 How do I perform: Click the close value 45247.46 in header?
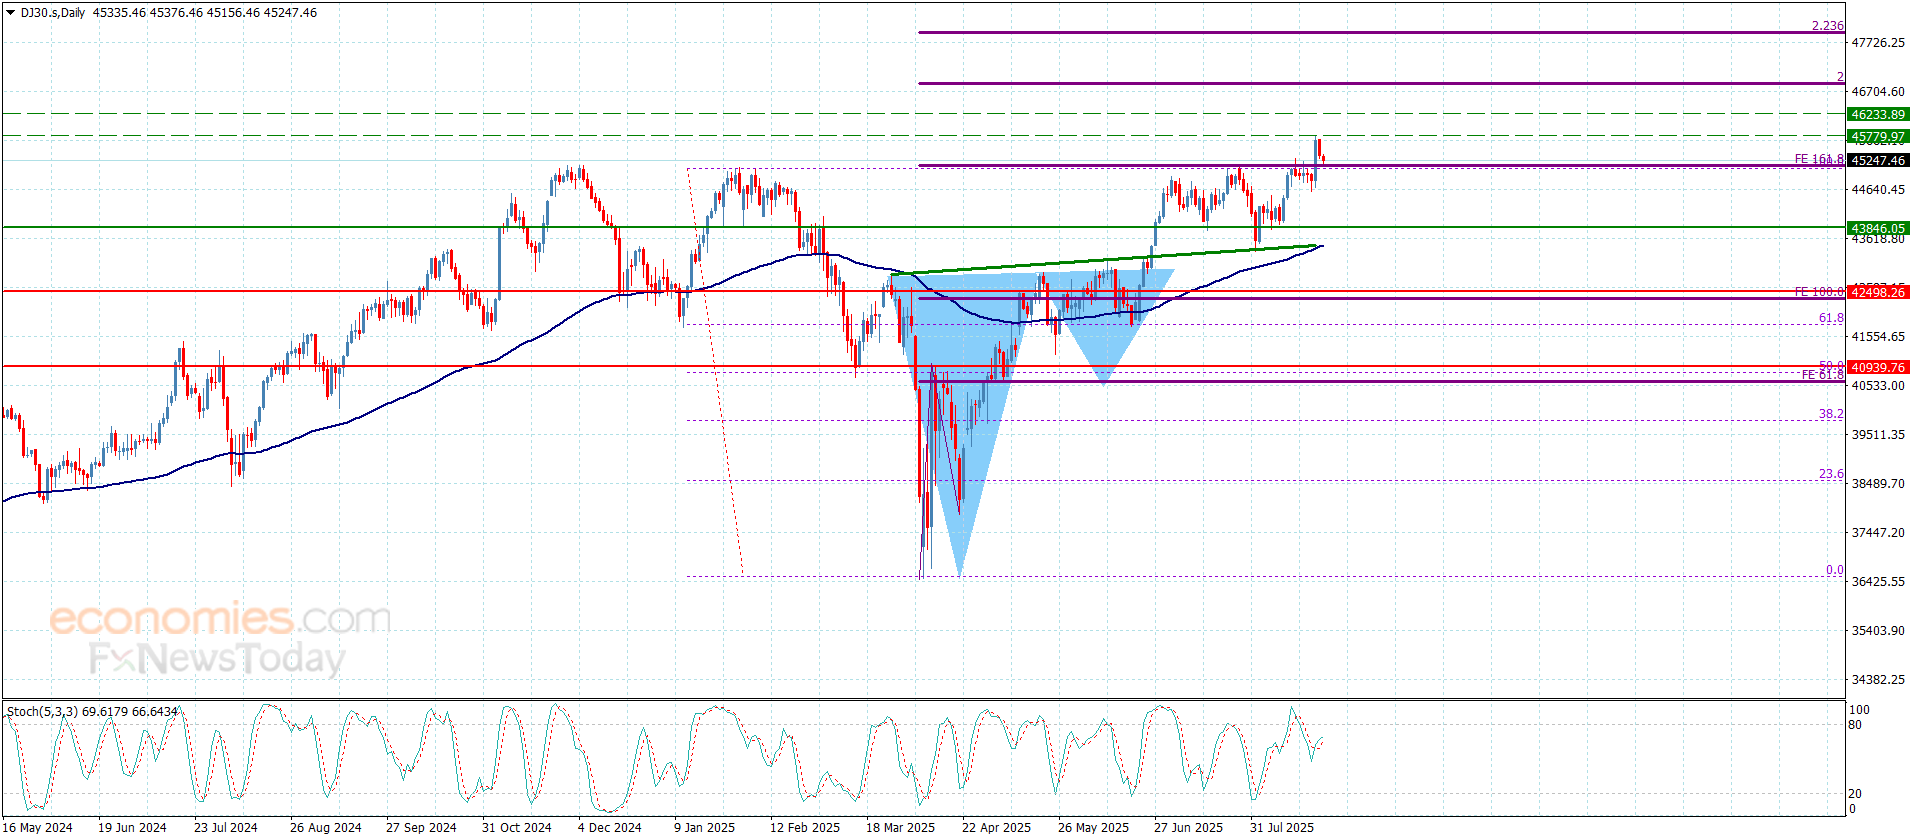(x=290, y=13)
